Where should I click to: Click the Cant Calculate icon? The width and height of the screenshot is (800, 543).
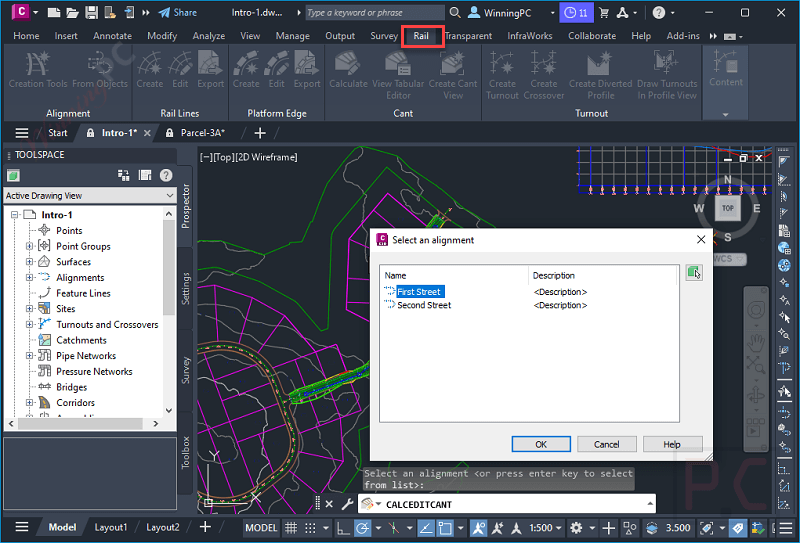click(348, 64)
